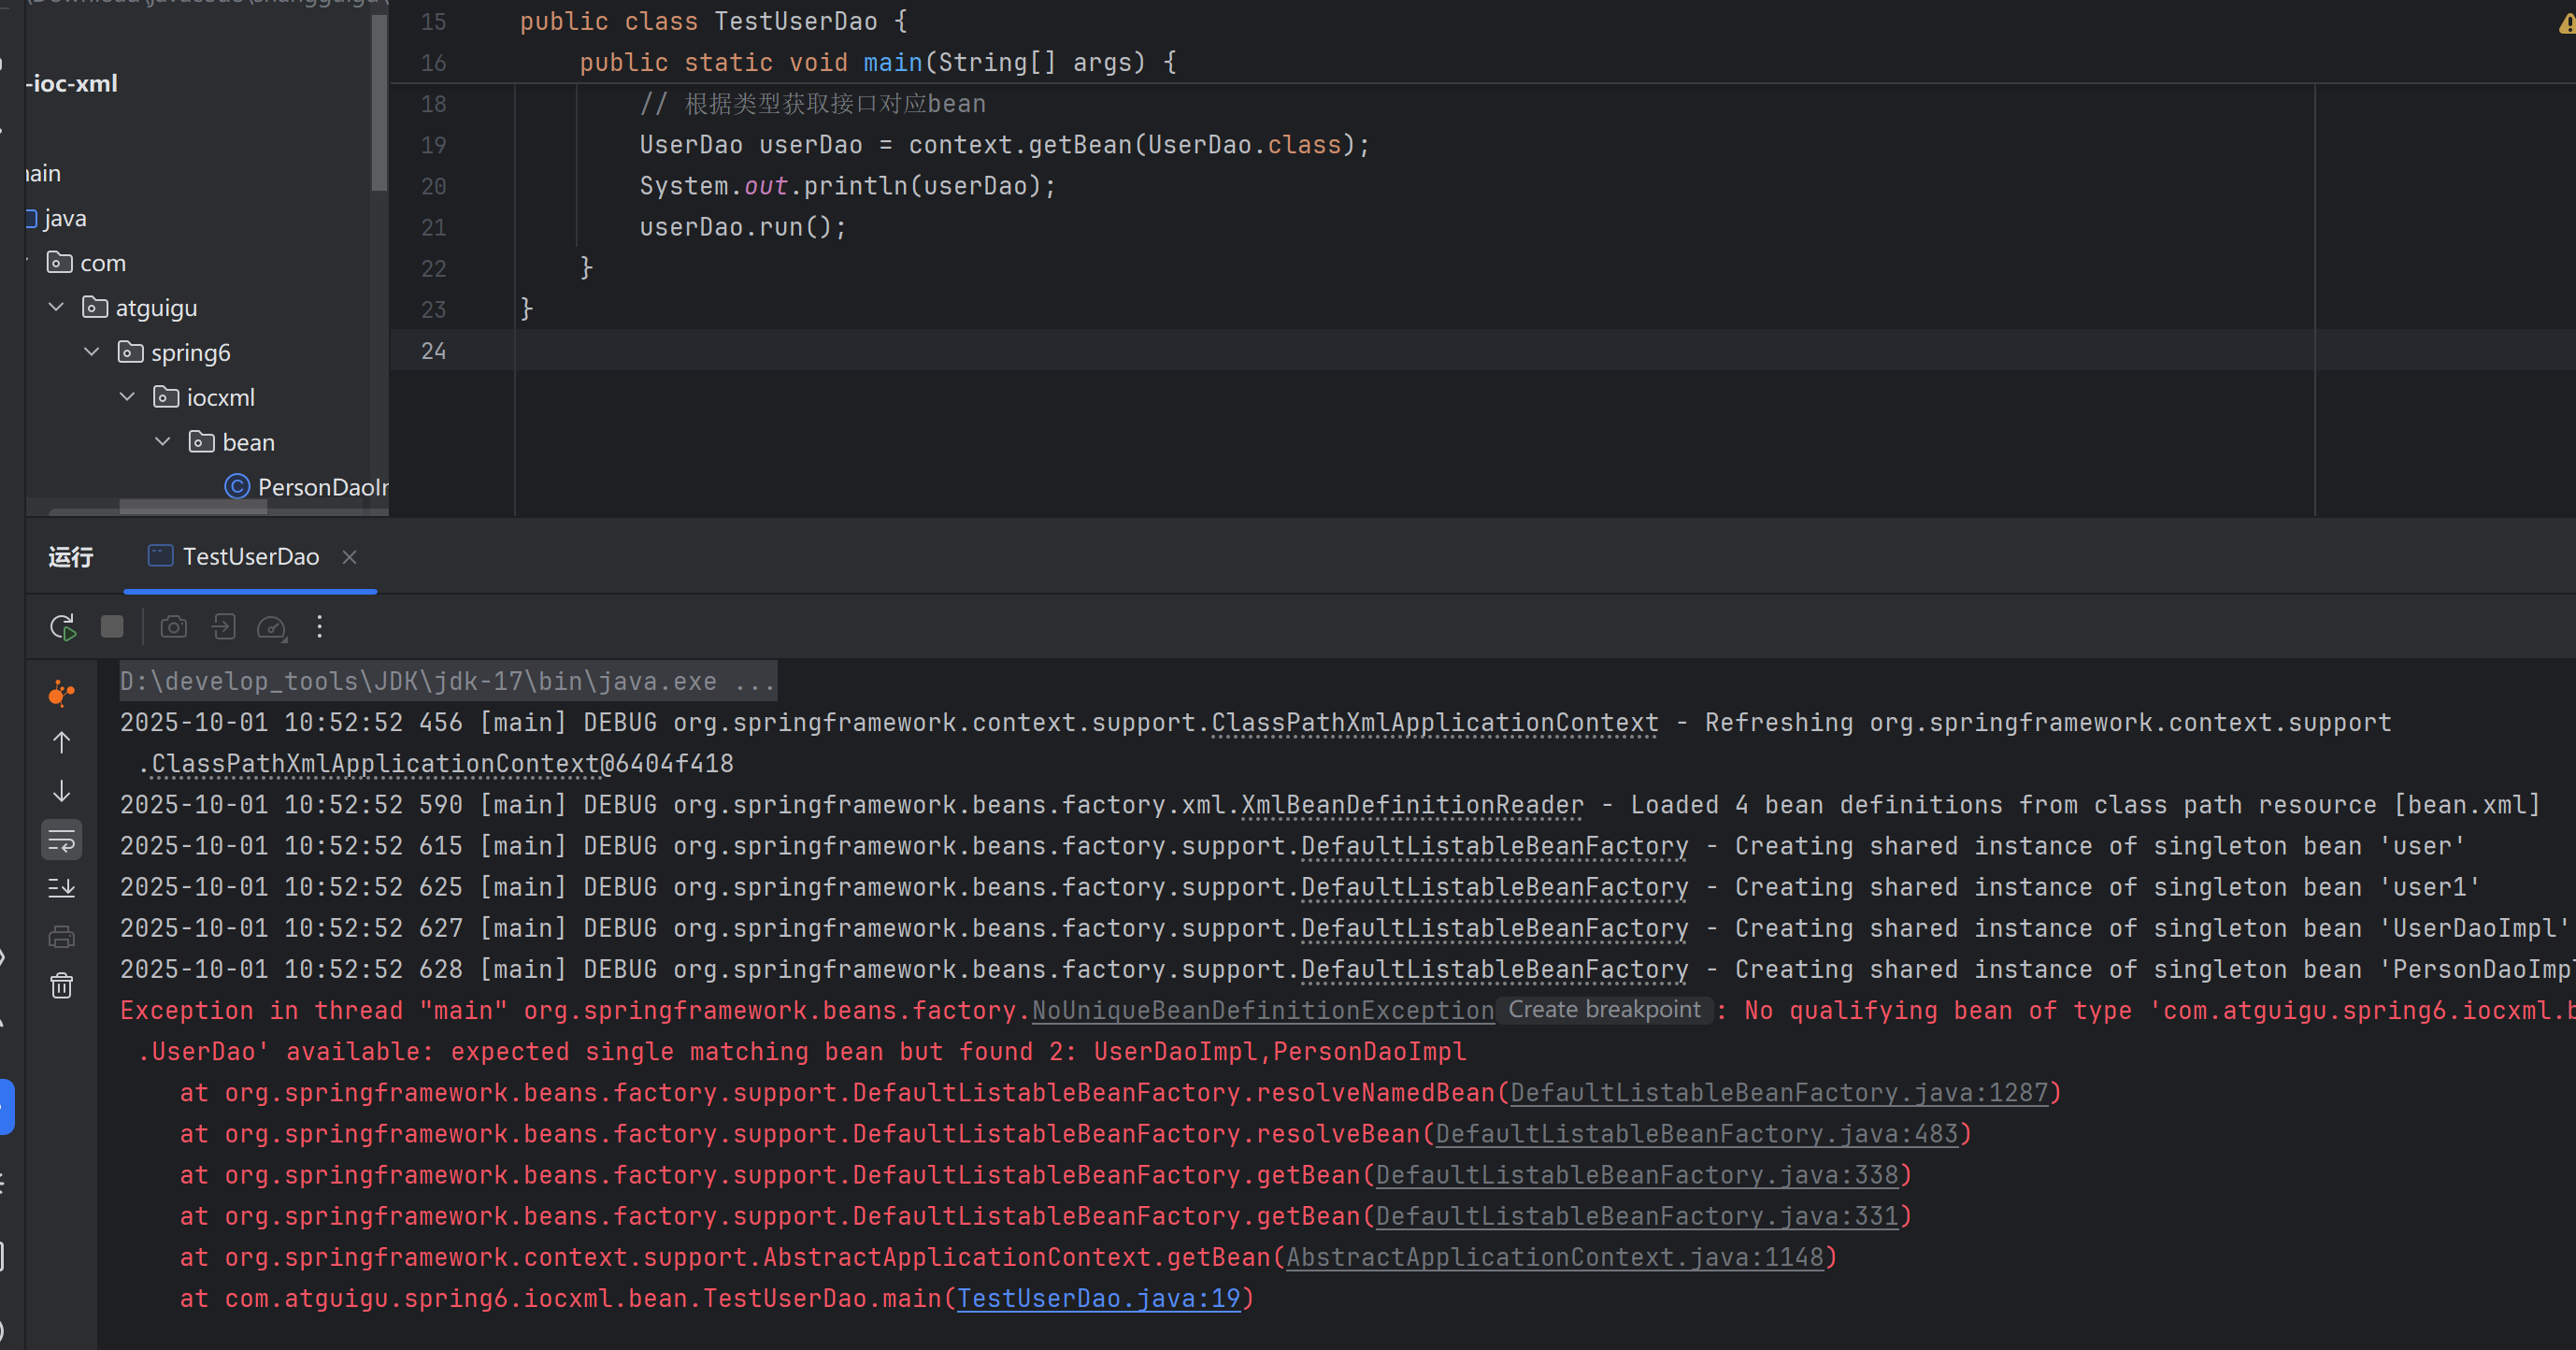Collapse the bean folder chevron
Image resolution: width=2576 pixels, height=1350 pixels.
tap(163, 441)
